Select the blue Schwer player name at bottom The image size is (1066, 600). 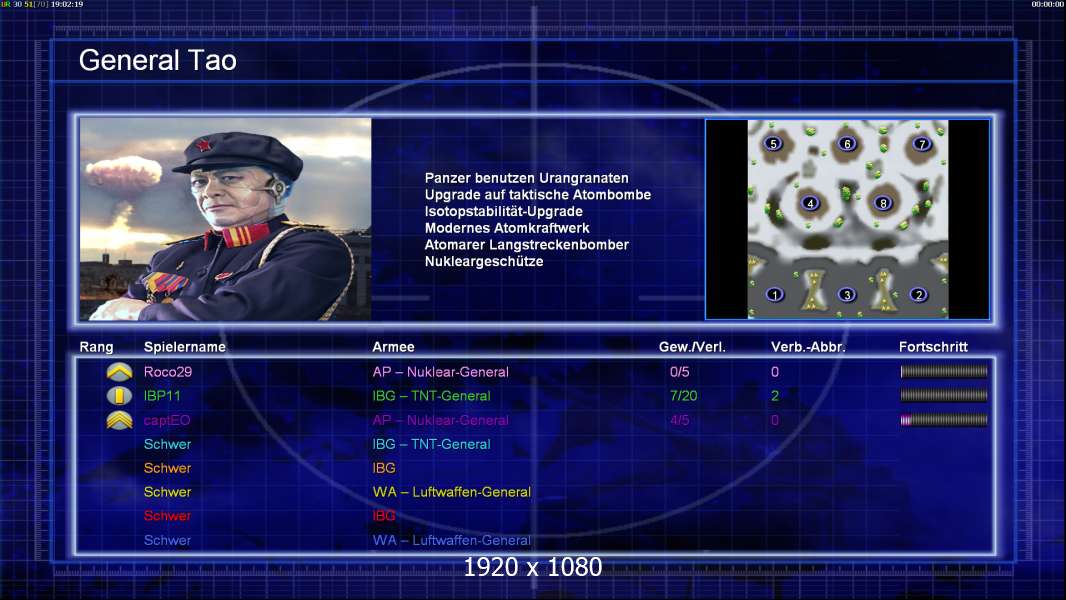coord(167,540)
